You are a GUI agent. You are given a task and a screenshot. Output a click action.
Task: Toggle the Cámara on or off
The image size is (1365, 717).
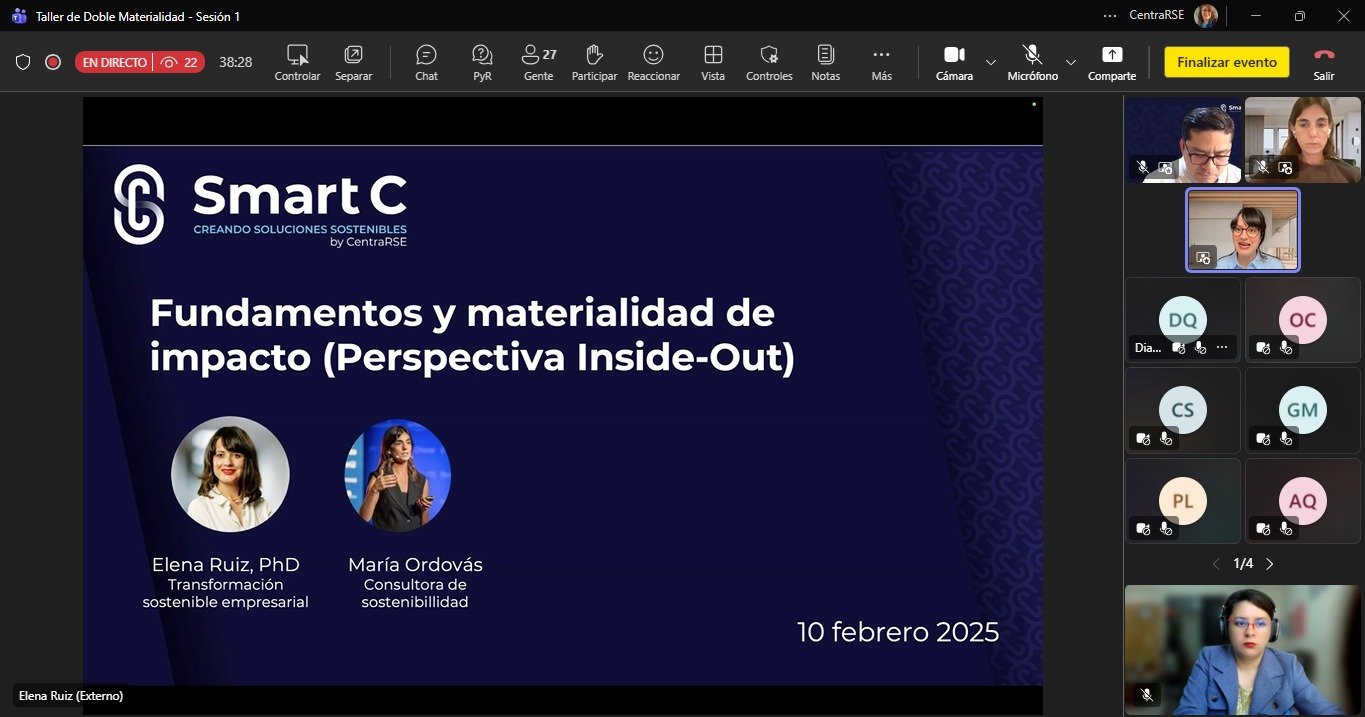coord(954,62)
